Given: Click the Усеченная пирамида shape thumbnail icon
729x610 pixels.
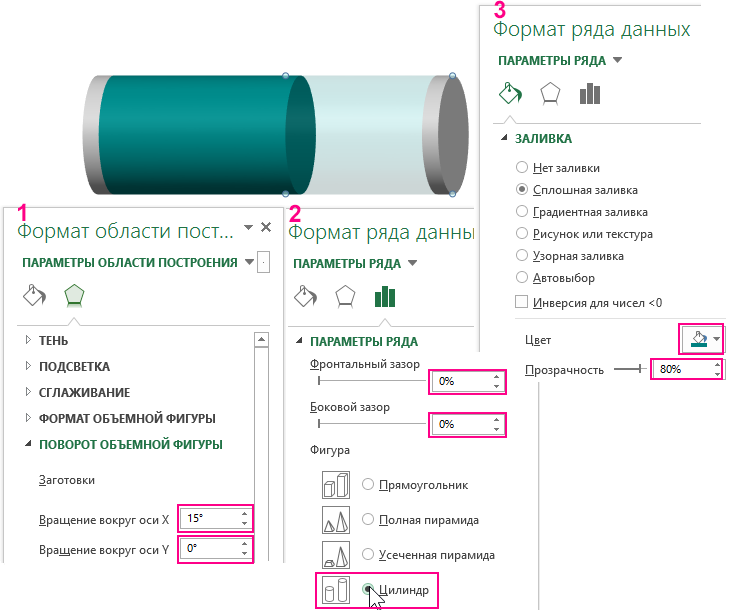Looking at the screenshot, I should (x=336, y=554).
